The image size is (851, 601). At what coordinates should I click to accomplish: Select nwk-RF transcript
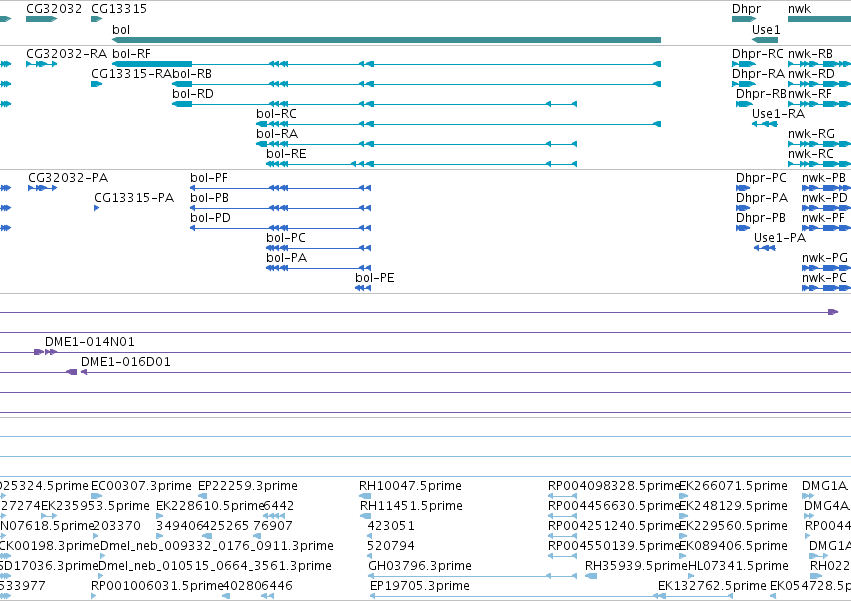click(820, 104)
